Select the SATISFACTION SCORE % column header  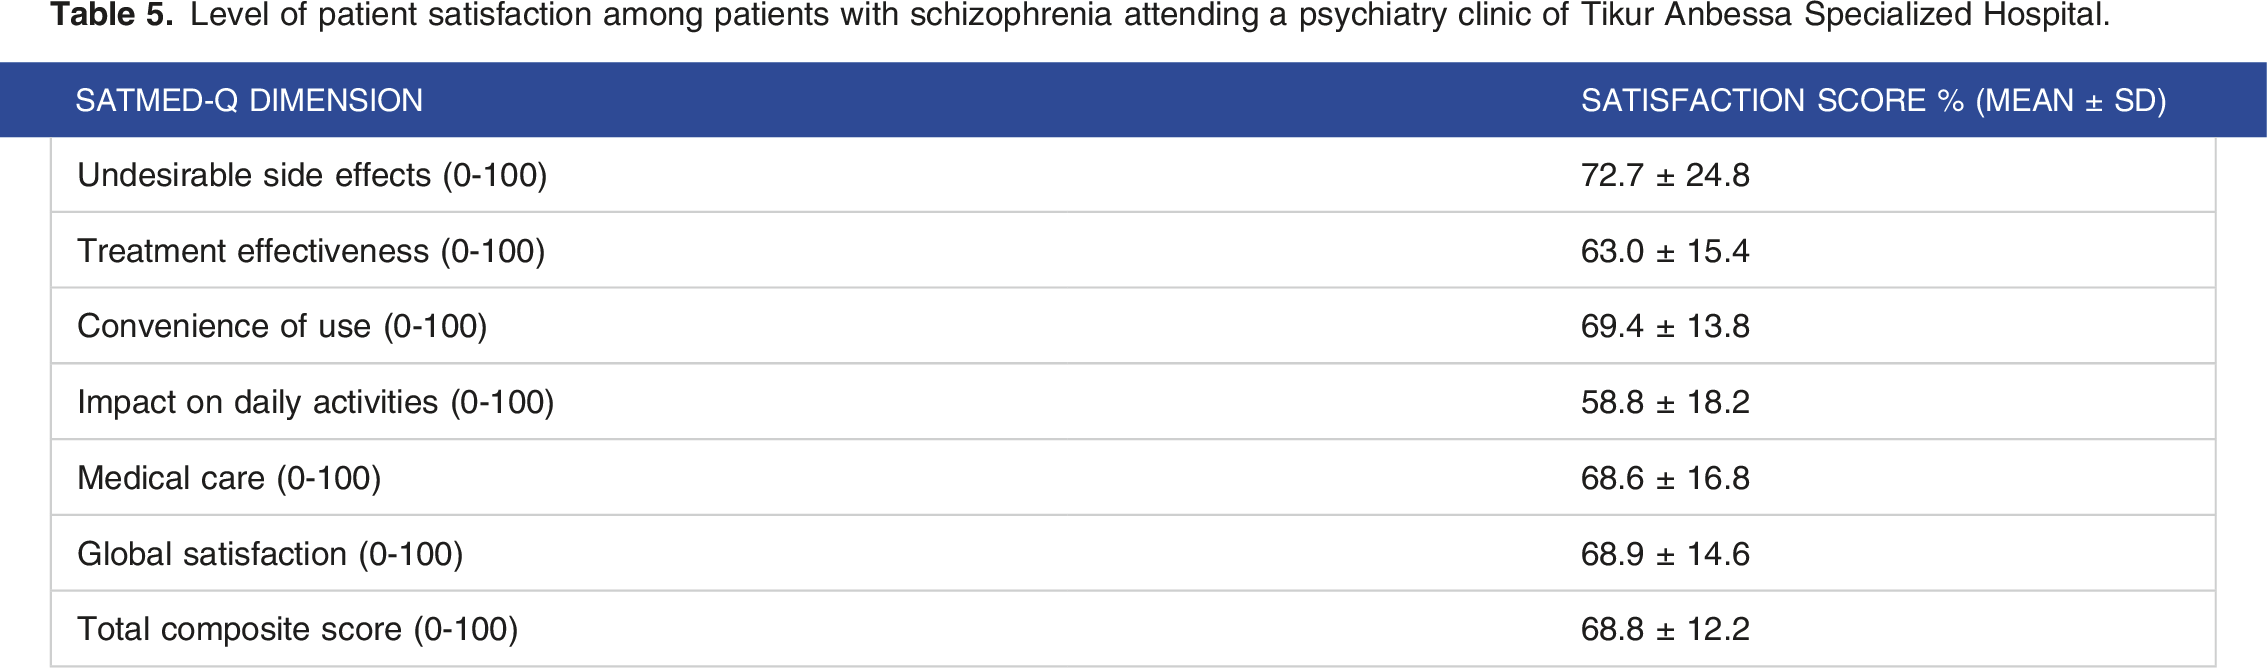tap(1873, 100)
